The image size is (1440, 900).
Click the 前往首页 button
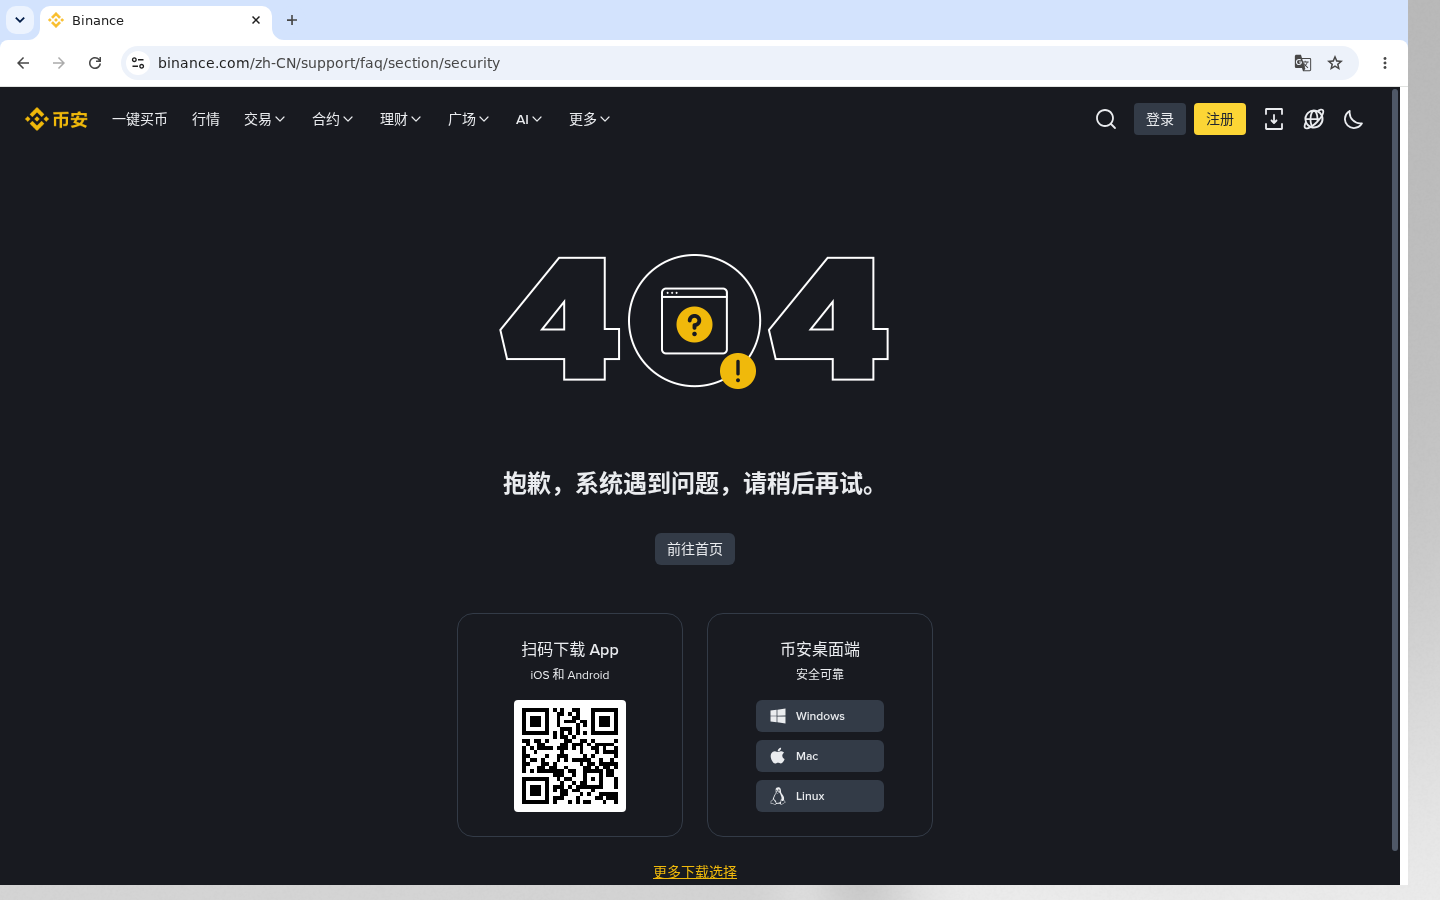(695, 549)
